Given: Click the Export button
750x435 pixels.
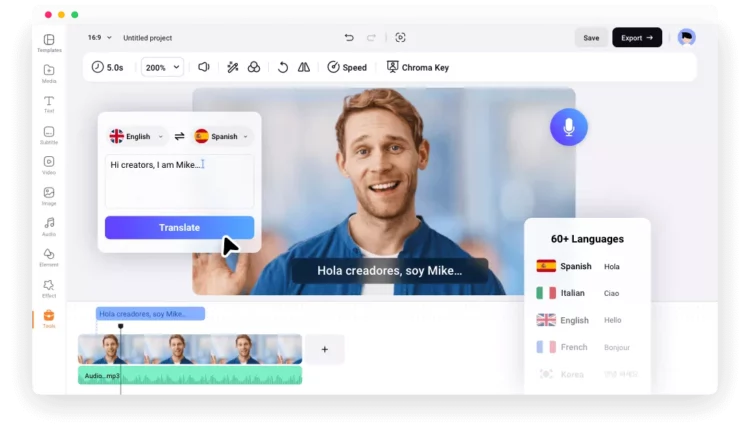Looking at the screenshot, I should tap(637, 38).
